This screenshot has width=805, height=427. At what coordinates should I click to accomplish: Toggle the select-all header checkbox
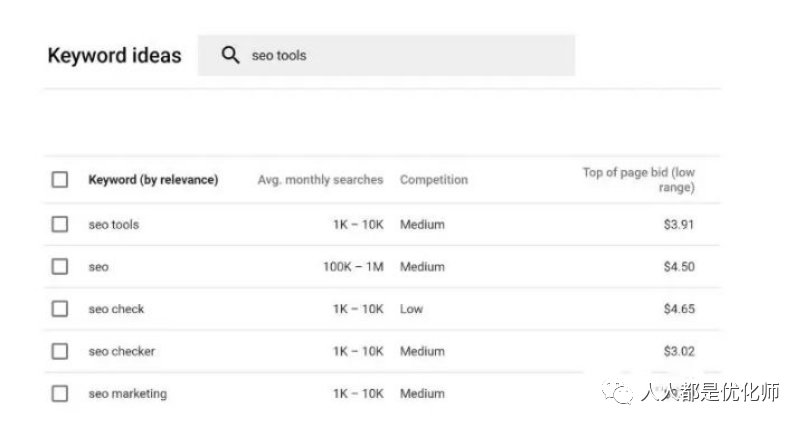click(x=60, y=180)
